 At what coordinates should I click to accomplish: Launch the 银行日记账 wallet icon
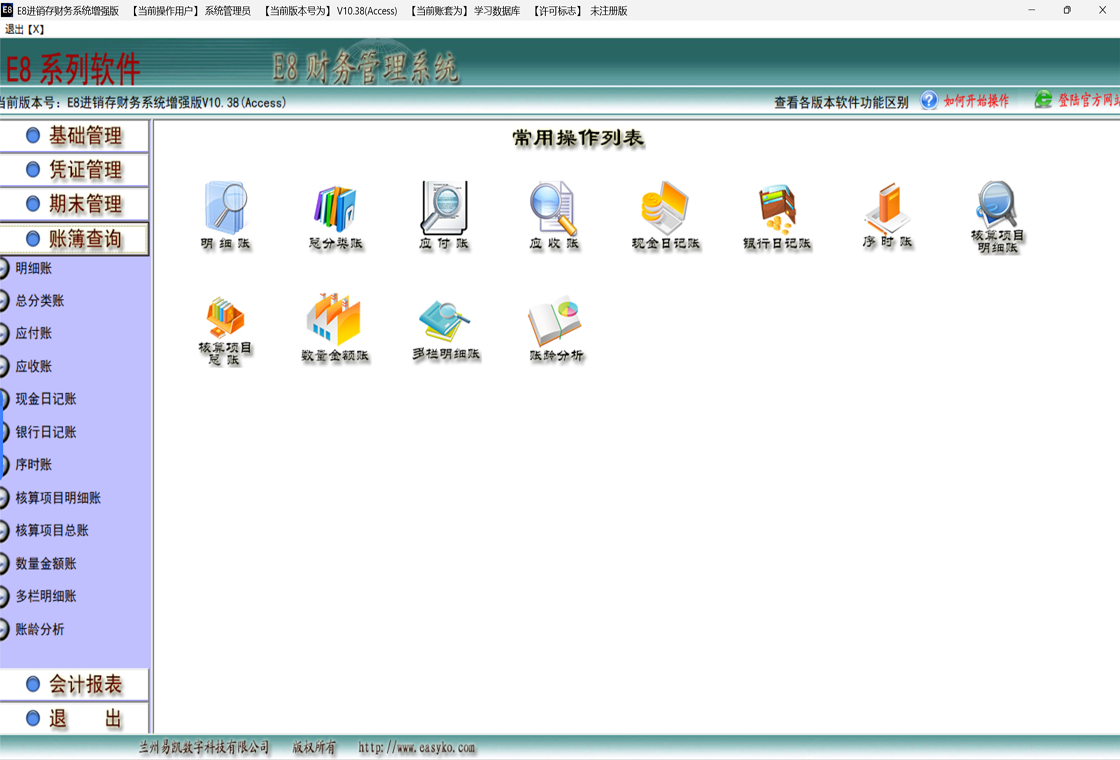click(777, 210)
